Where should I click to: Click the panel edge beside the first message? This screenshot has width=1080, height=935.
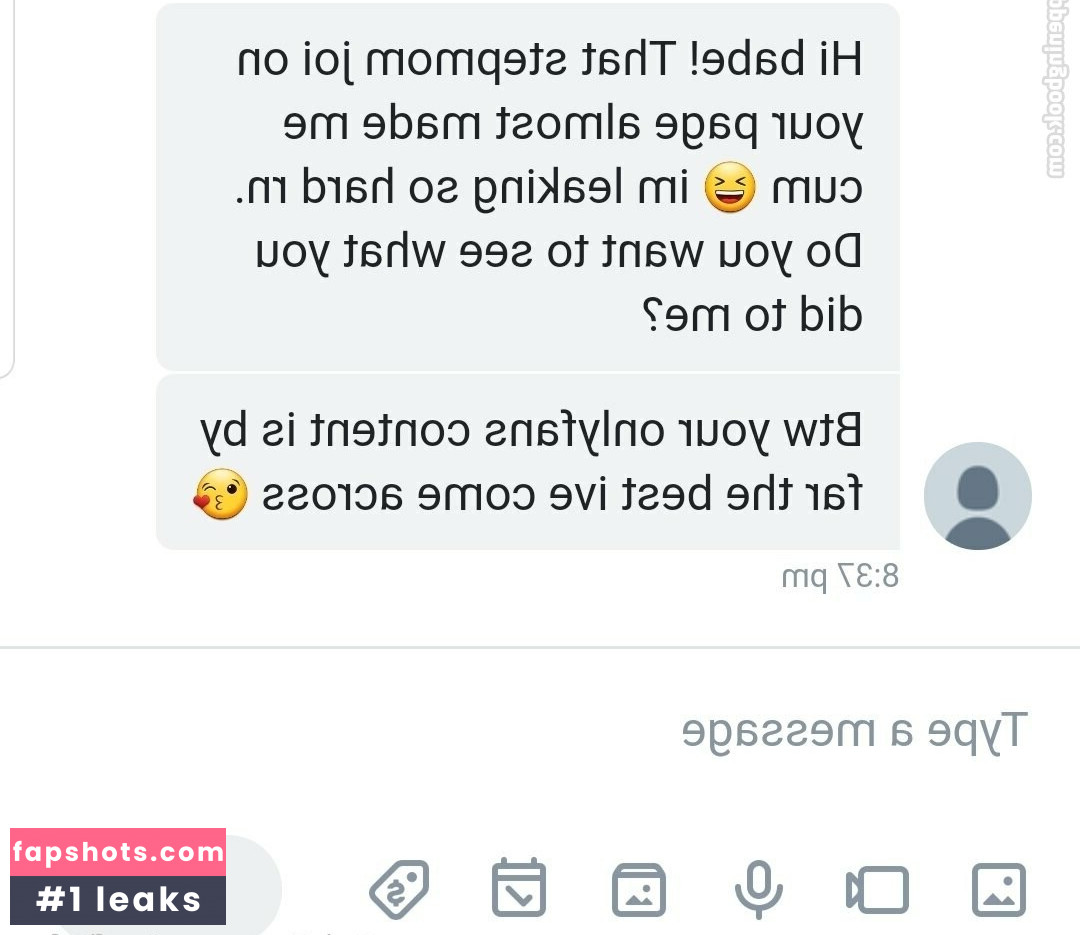7,187
